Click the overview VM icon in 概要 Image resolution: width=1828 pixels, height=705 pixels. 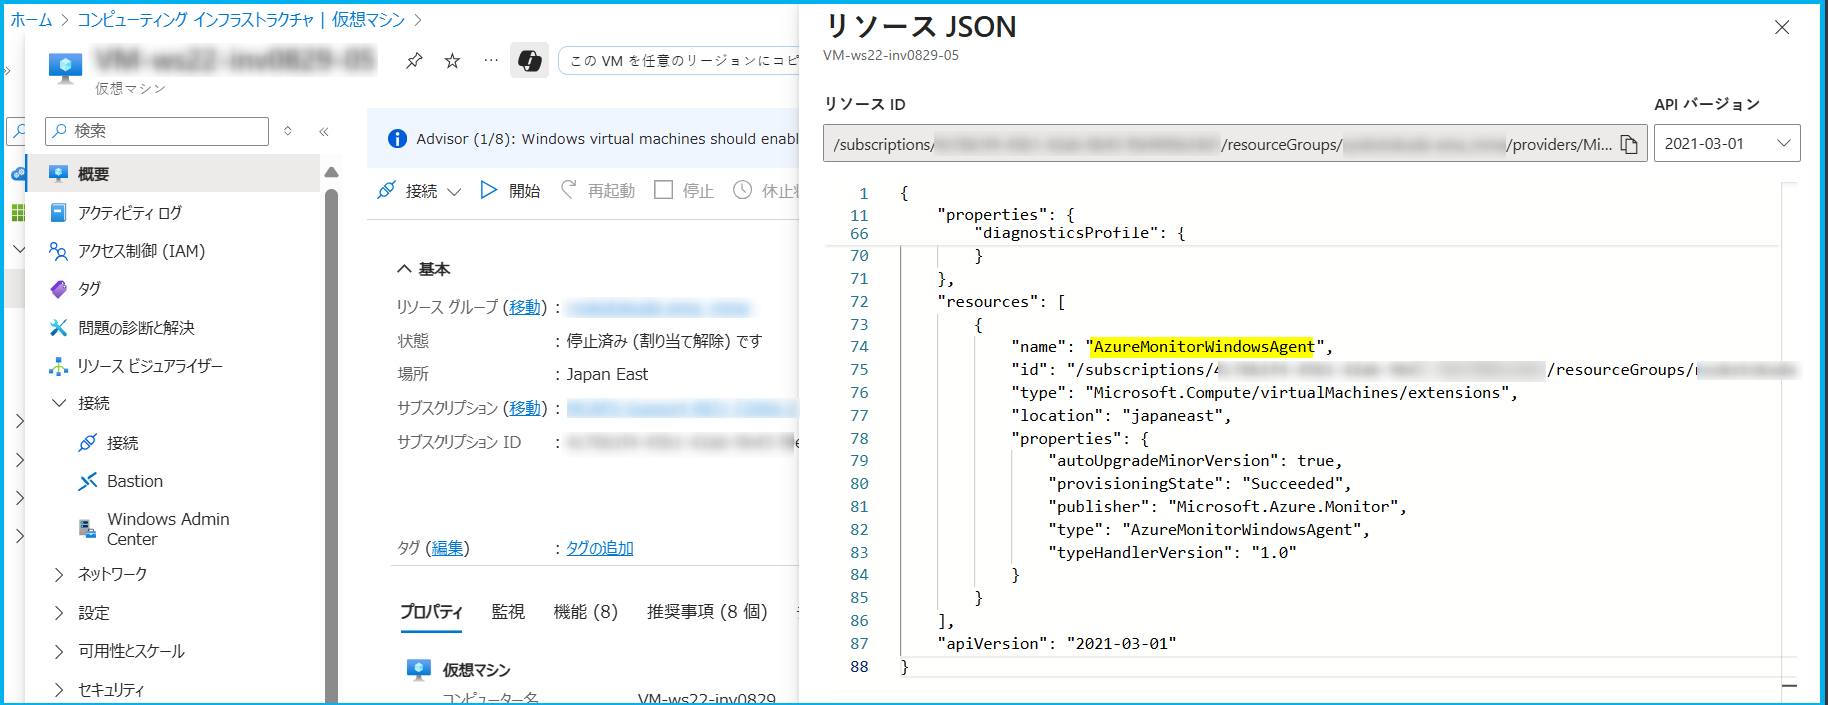click(x=58, y=174)
